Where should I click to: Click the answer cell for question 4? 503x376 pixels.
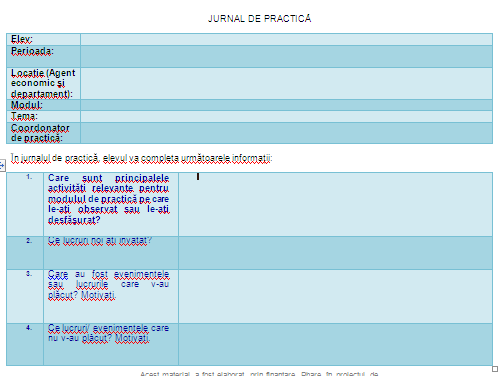335,344
